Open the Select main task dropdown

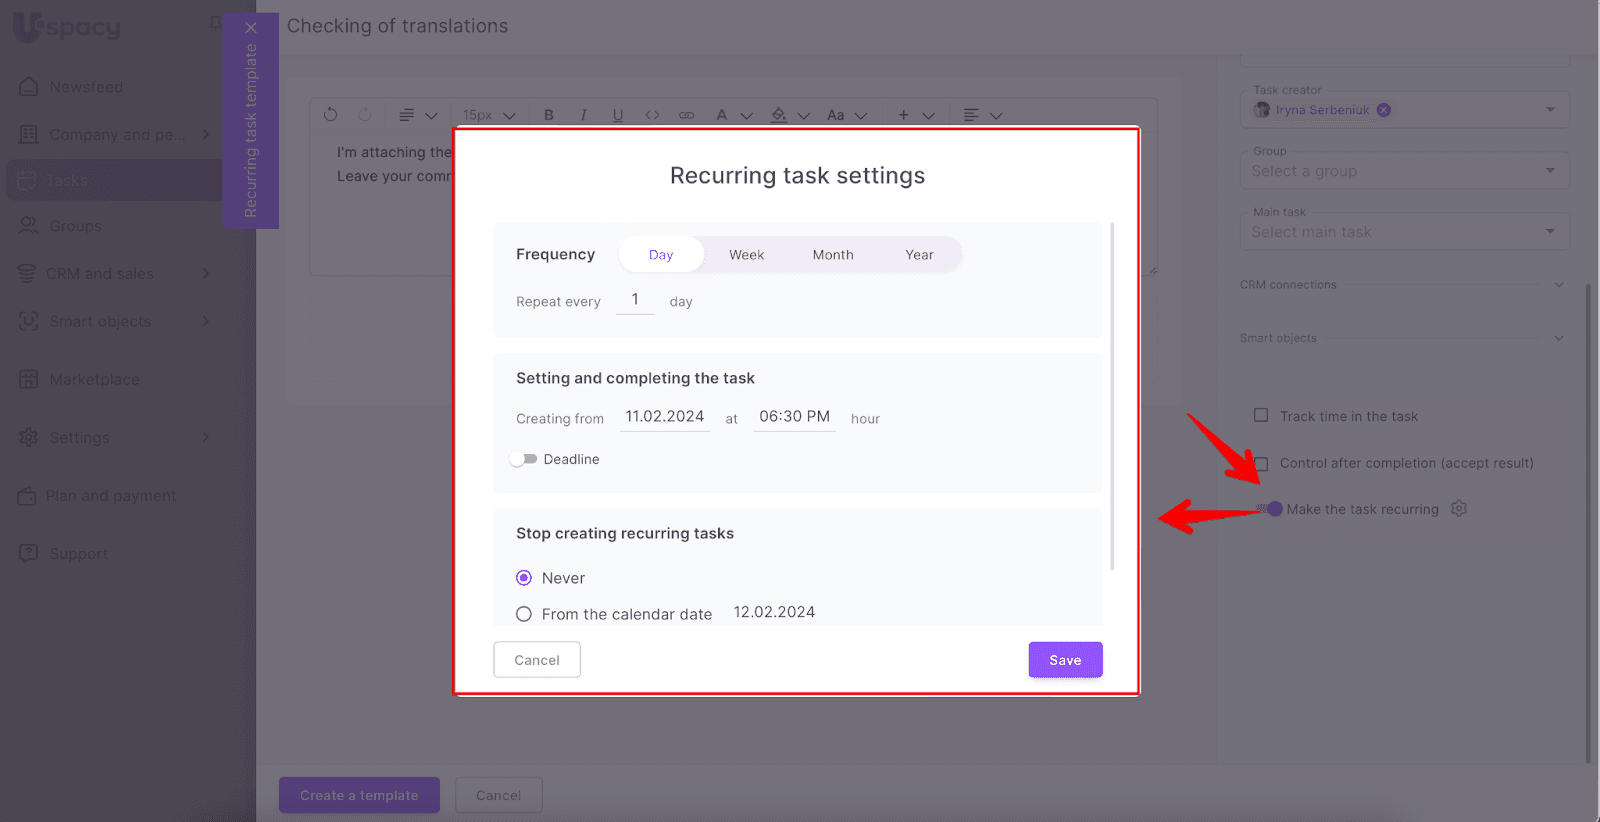tap(1404, 232)
